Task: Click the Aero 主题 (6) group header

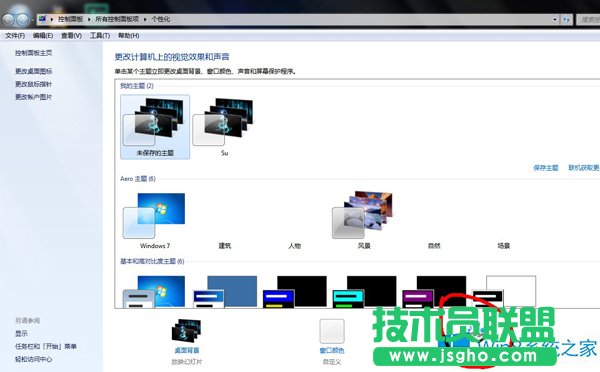Action: click(x=138, y=179)
